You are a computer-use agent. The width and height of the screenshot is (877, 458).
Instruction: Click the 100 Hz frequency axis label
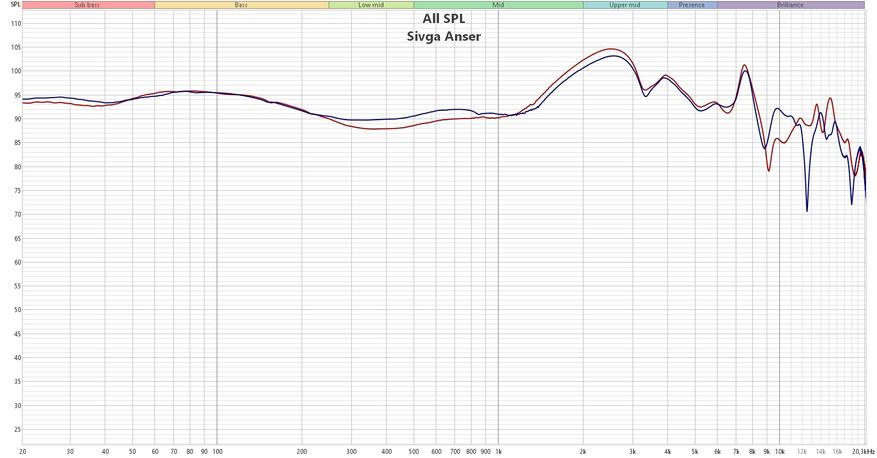[x=218, y=451]
